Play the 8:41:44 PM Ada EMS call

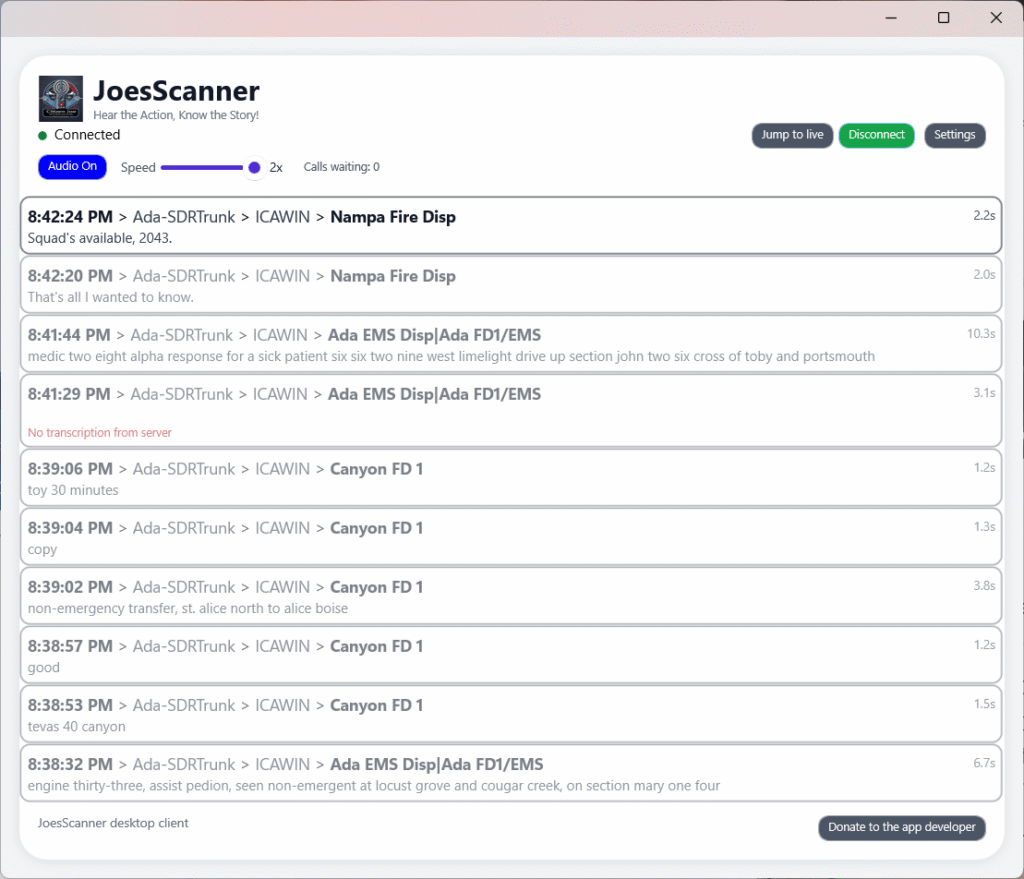(x=510, y=344)
